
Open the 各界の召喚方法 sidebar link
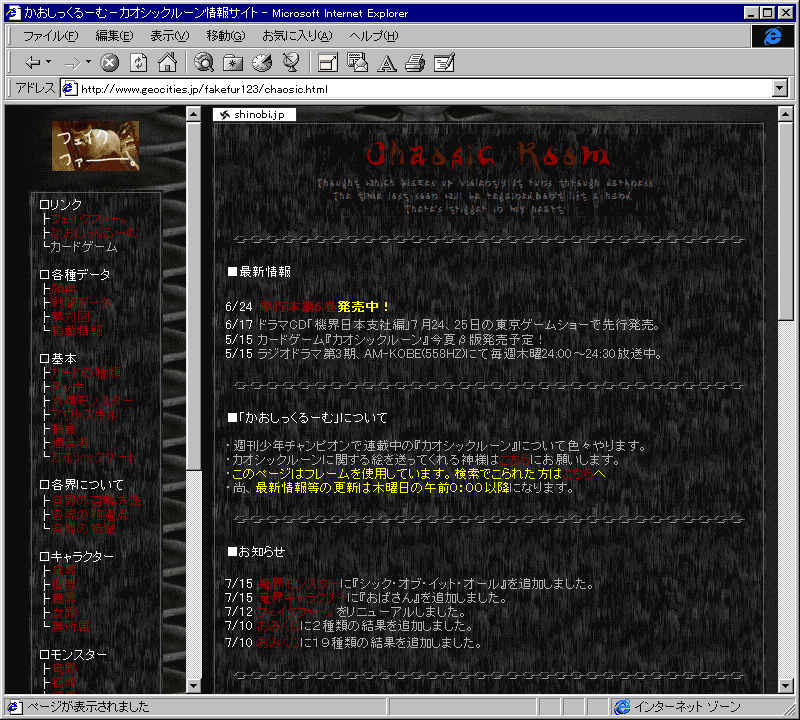(x=96, y=501)
